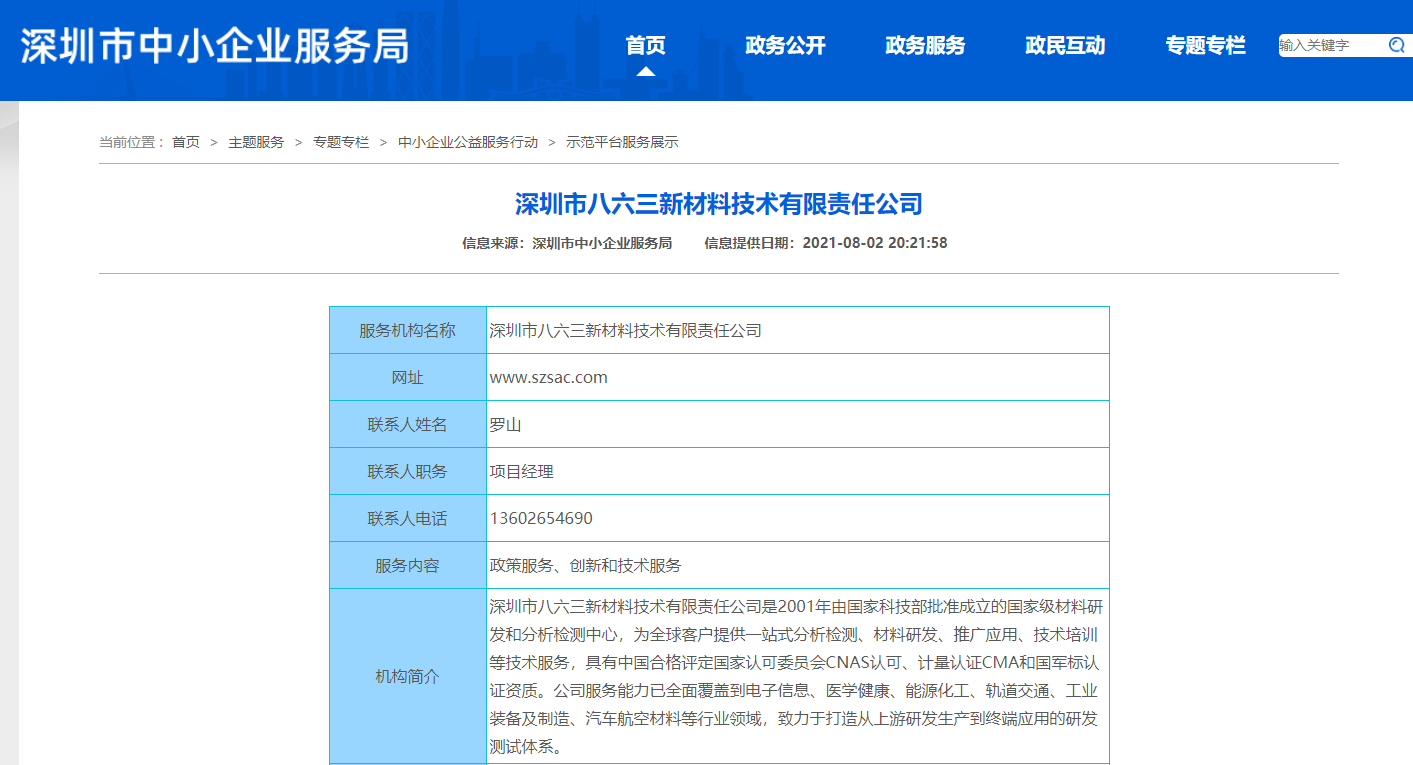The width and height of the screenshot is (1413, 765).
Task: Click the 信息来源 text line
Action: coord(567,243)
